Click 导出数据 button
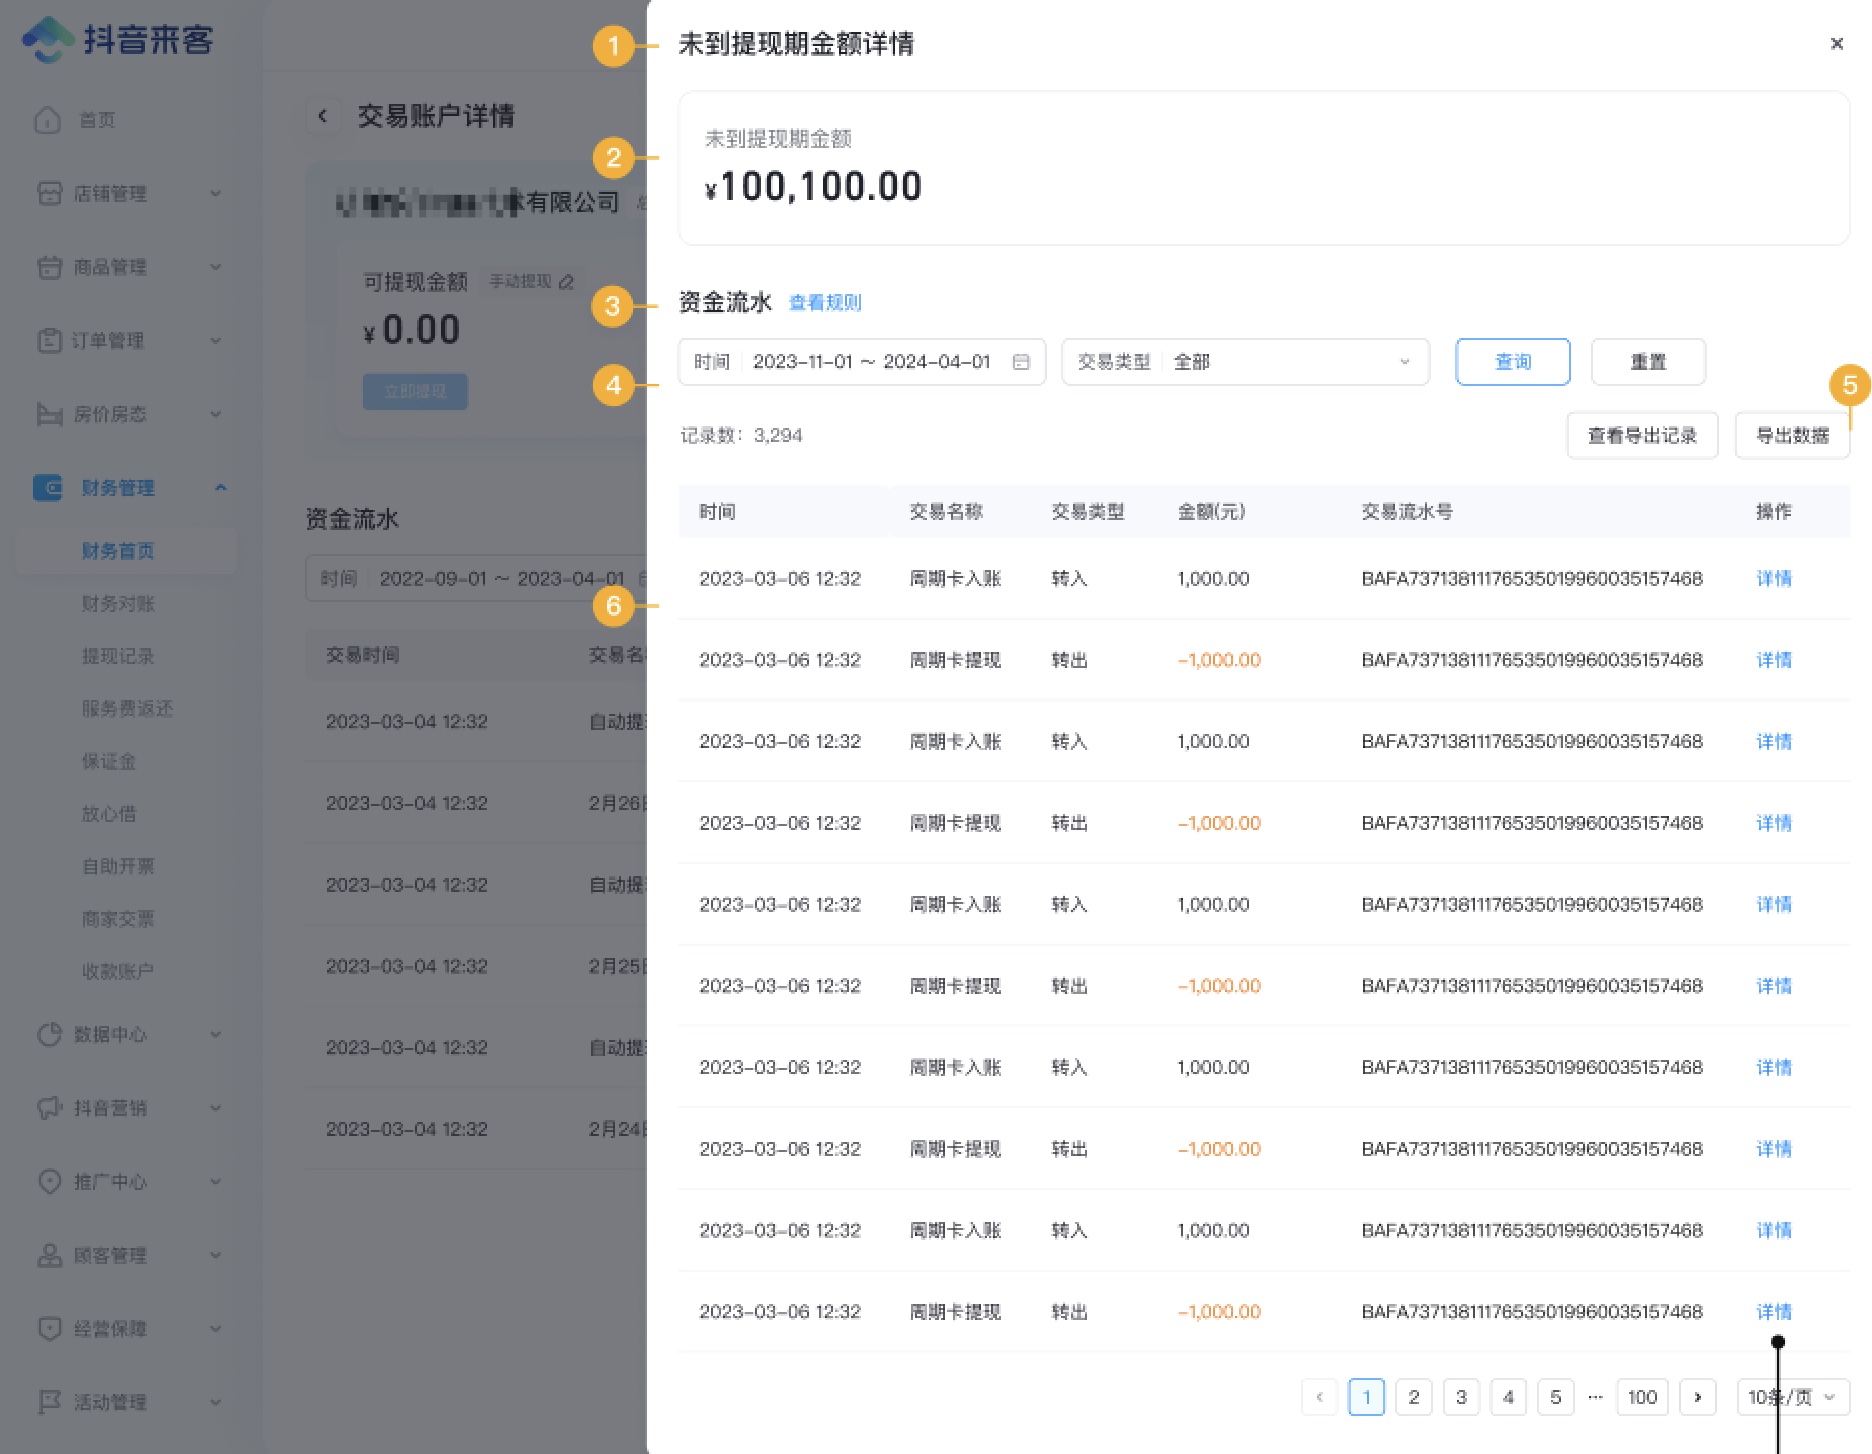1872x1454 pixels. (x=1792, y=435)
